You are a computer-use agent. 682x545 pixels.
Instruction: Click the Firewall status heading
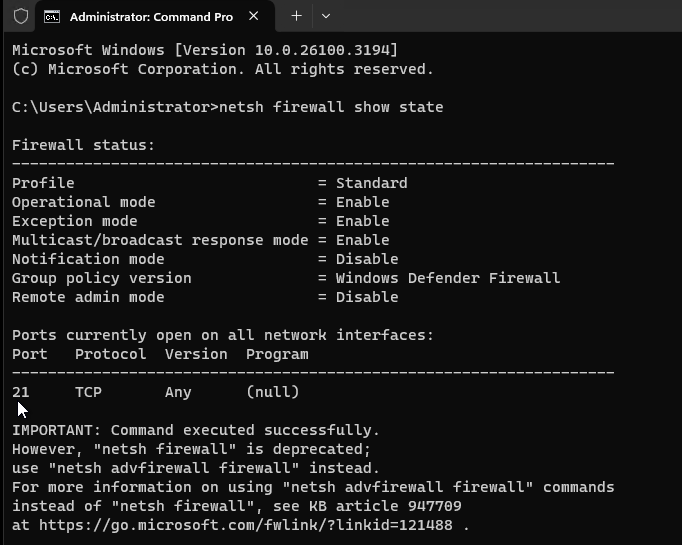84,145
